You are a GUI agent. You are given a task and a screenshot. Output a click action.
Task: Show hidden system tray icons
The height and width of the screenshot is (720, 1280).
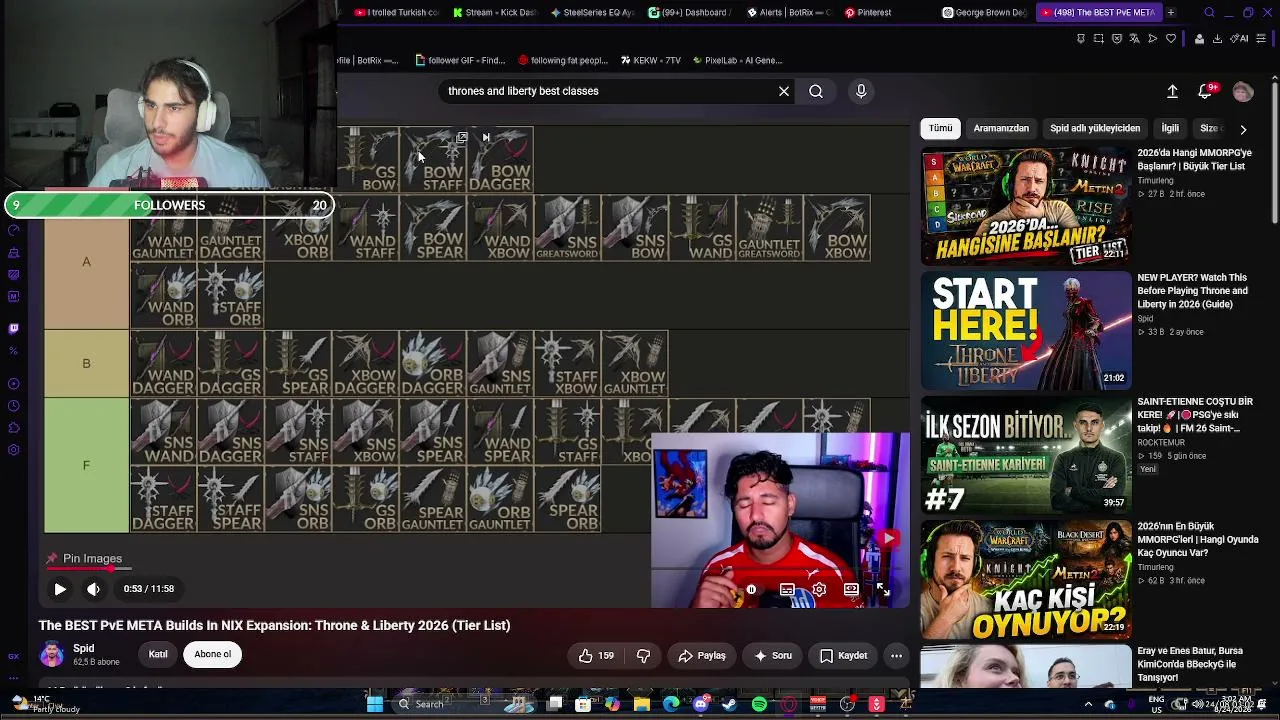click(1088, 704)
